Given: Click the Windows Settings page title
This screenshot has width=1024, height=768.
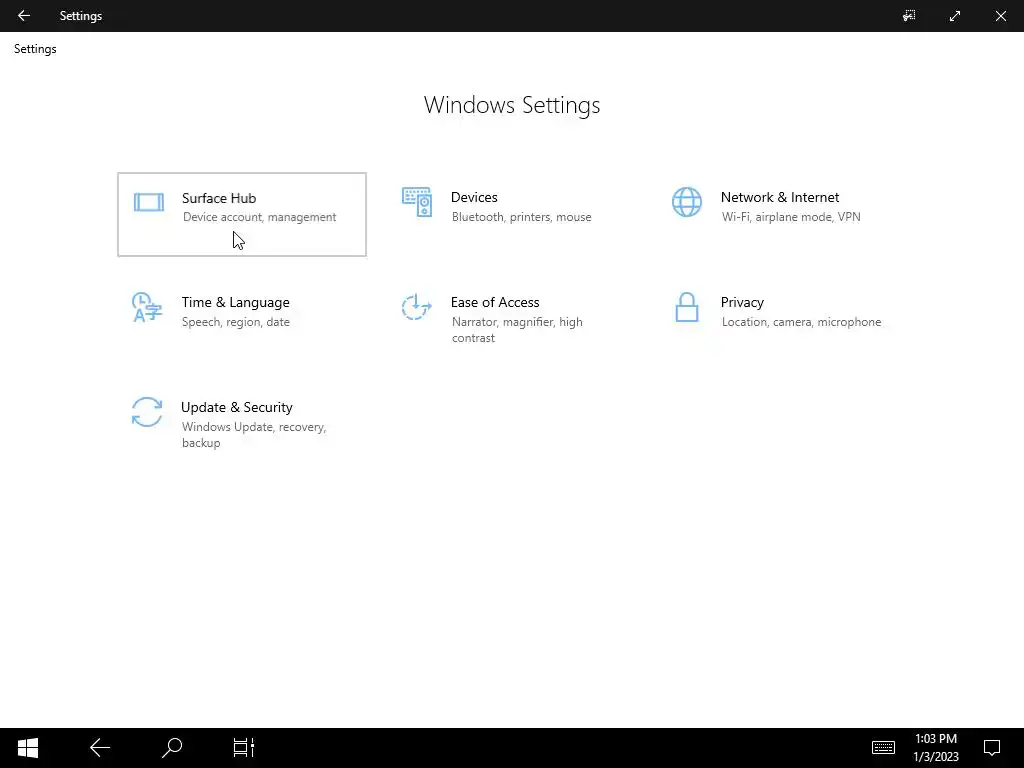Looking at the screenshot, I should click(512, 105).
